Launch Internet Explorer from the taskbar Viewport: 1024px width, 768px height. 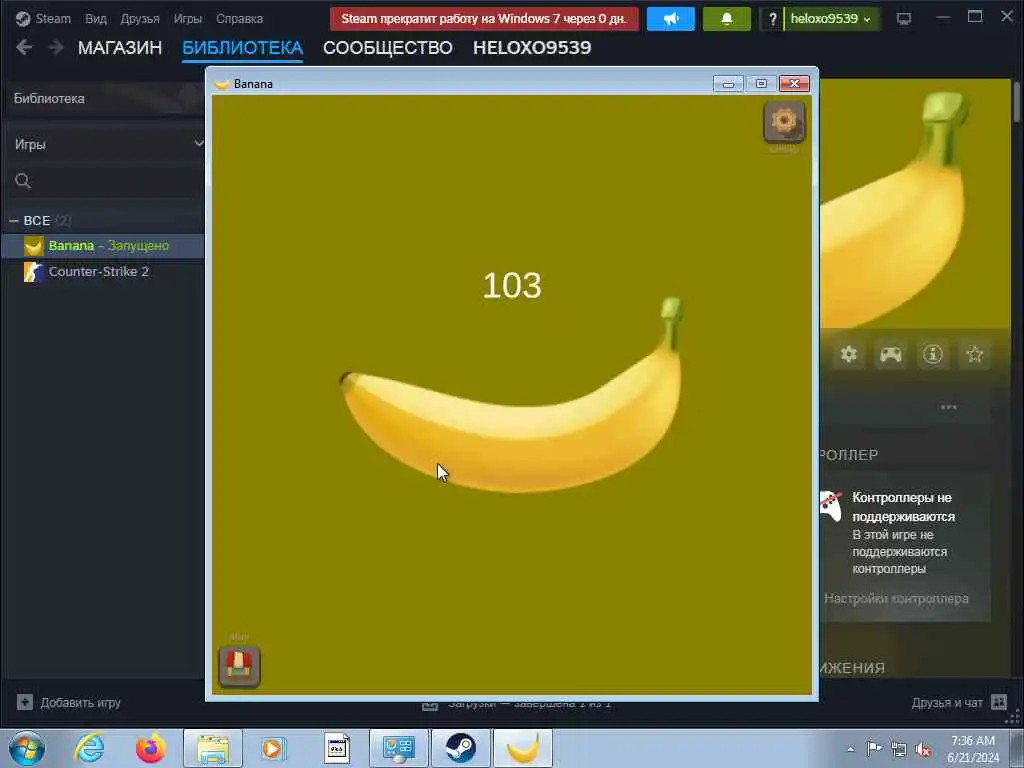[x=89, y=748]
